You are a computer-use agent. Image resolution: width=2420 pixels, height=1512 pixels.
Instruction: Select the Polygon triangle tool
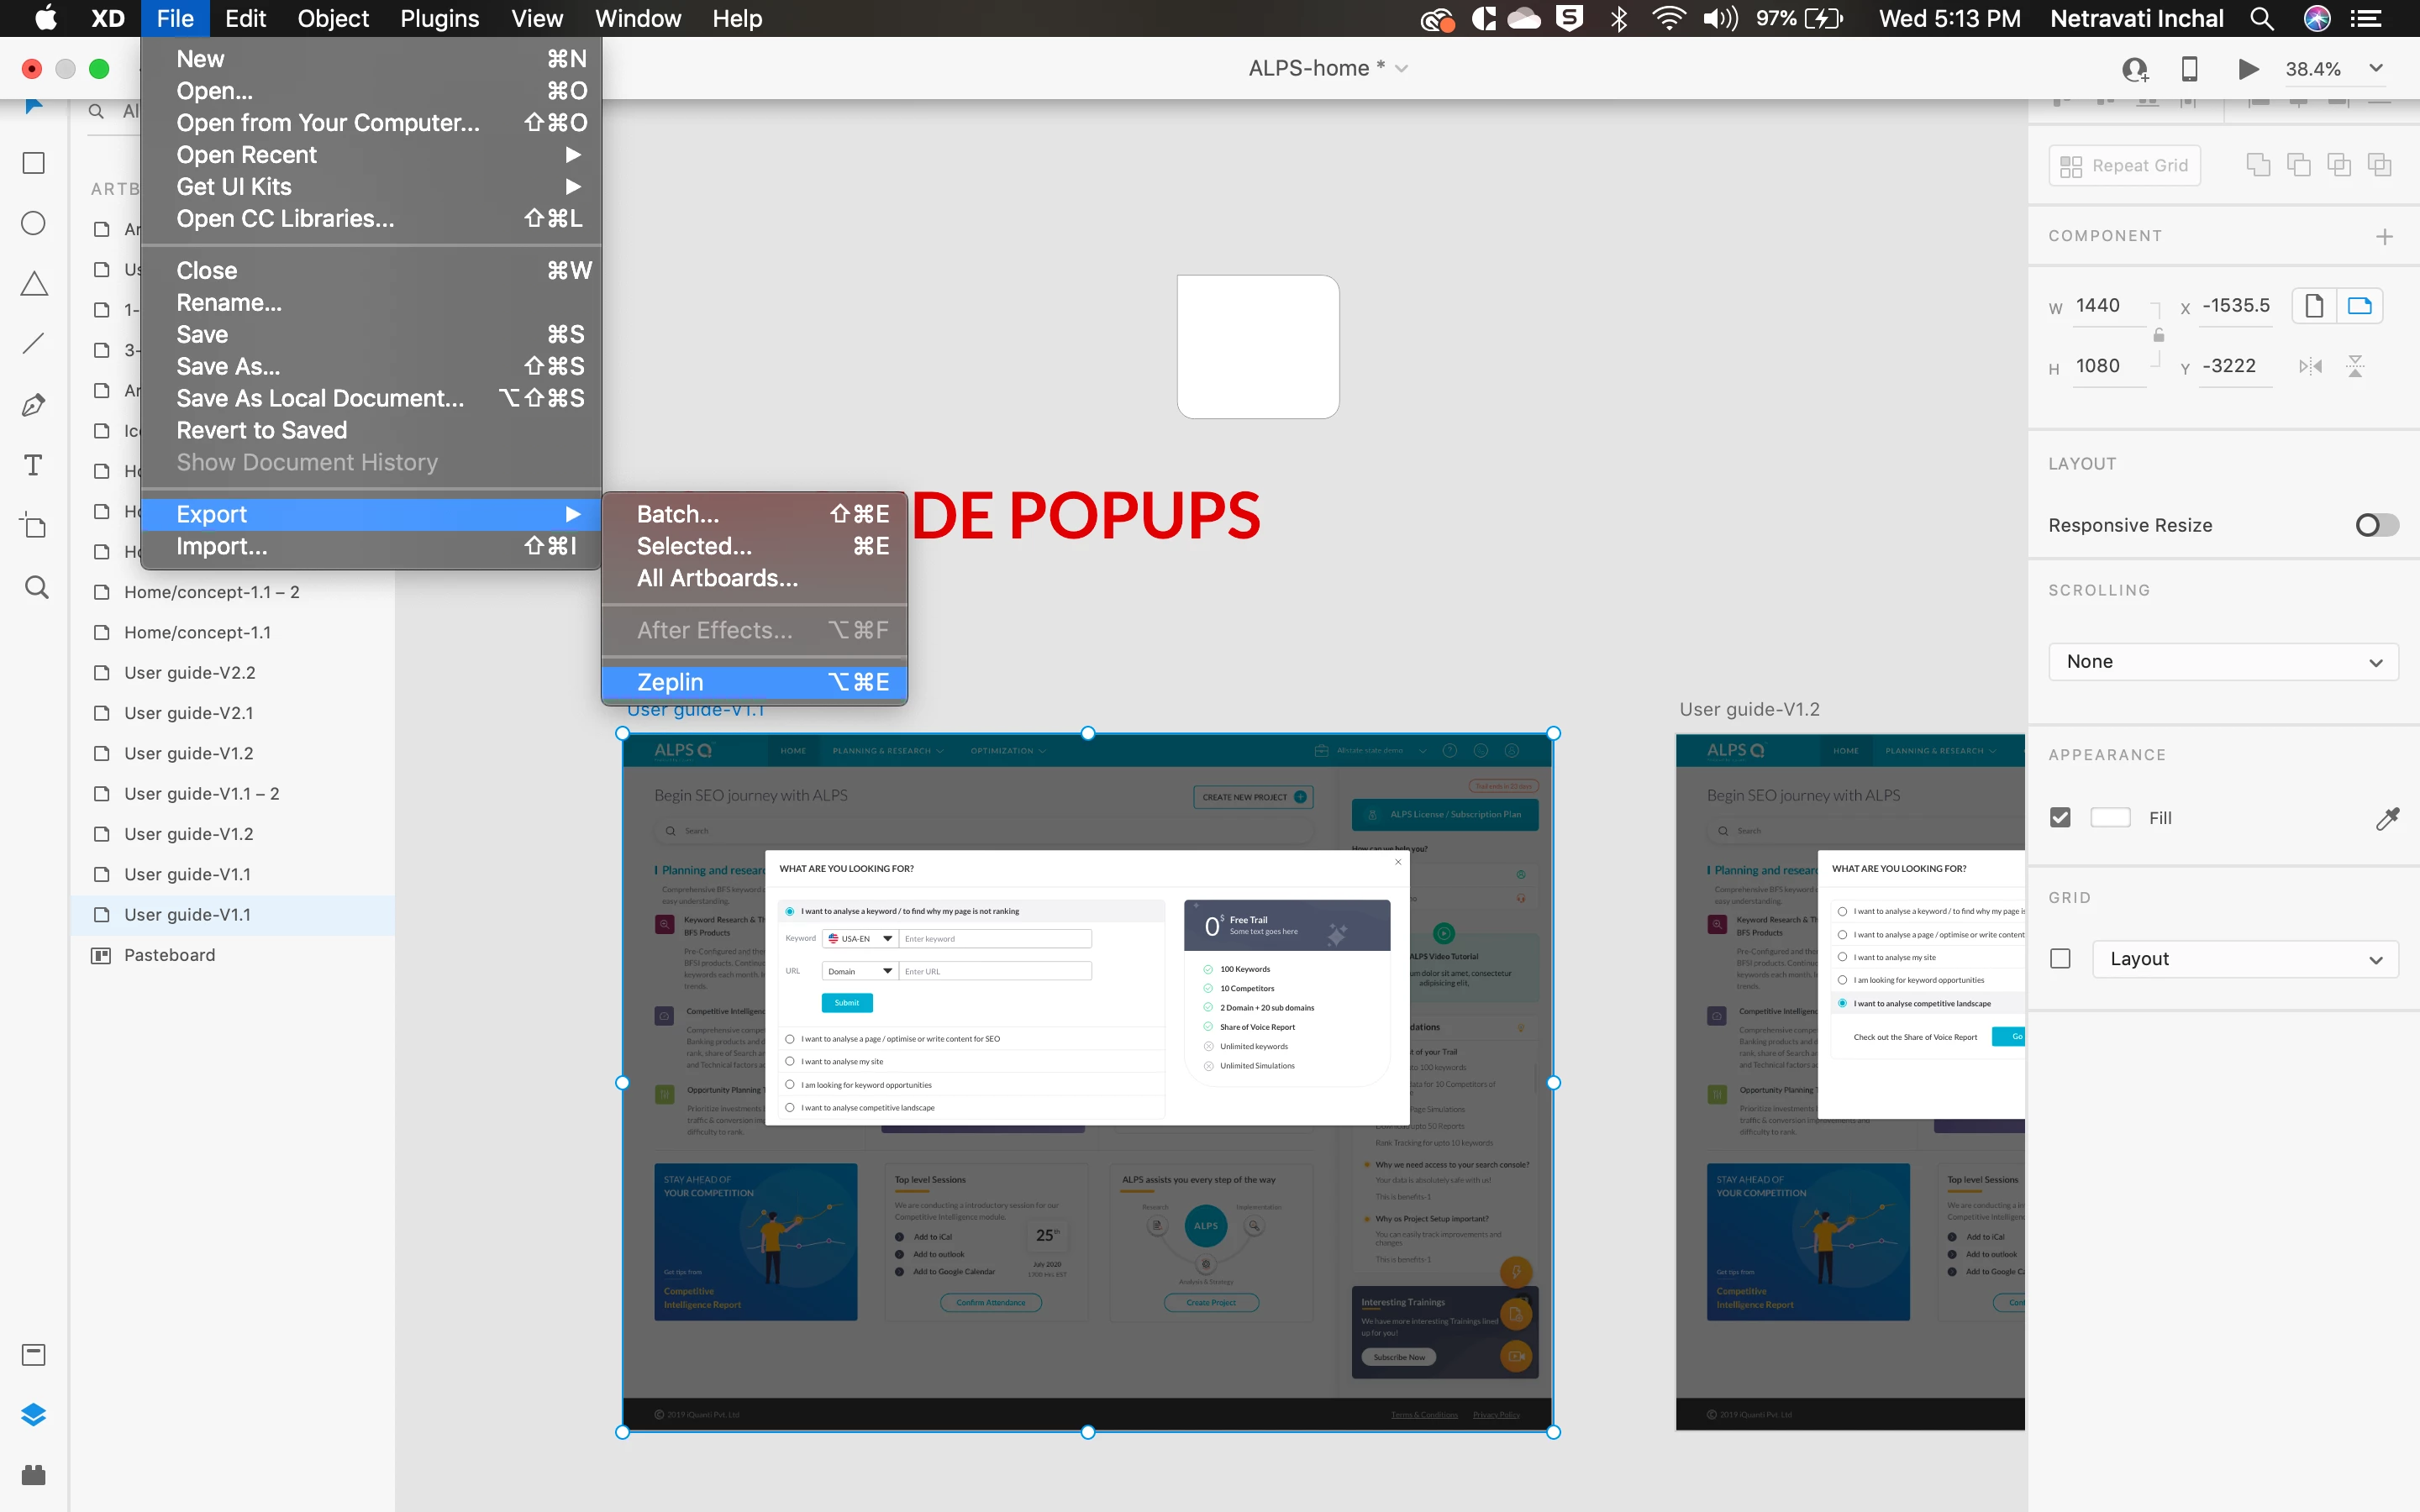click(x=34, y=284)
